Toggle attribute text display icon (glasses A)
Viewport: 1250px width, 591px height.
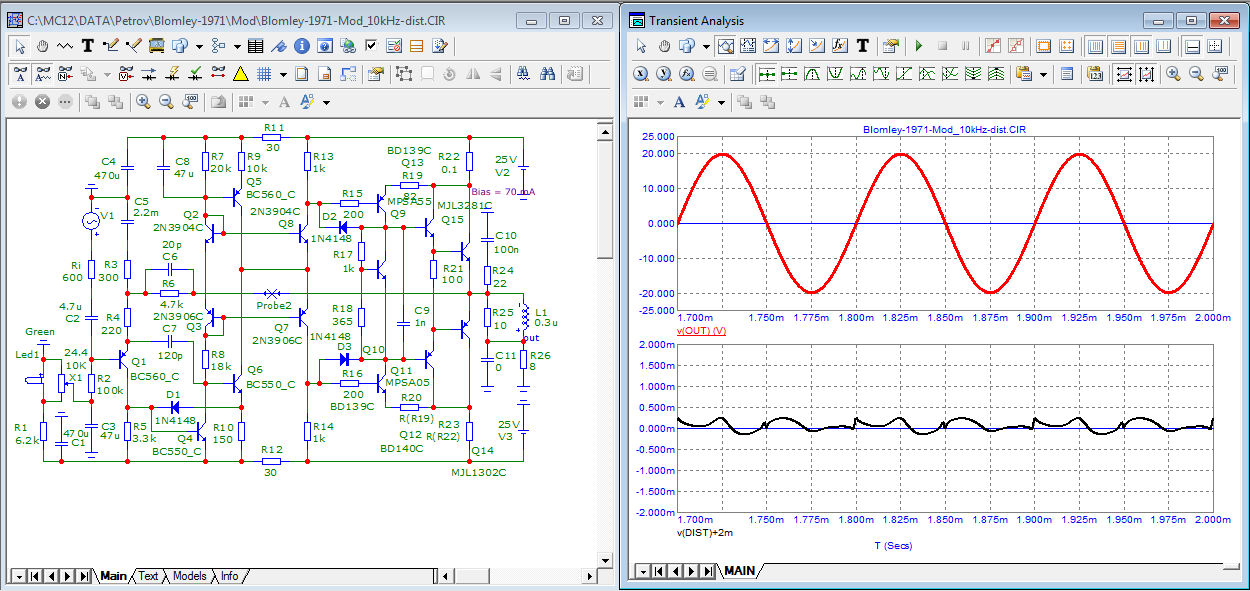click(x=20, y=73)
